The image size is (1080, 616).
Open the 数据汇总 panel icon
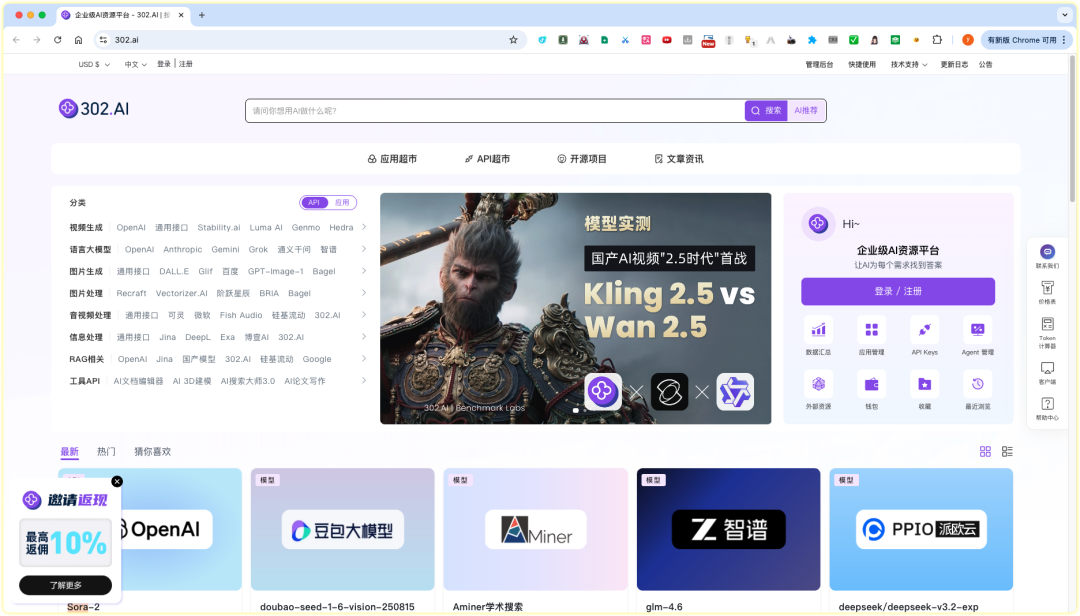818,330
